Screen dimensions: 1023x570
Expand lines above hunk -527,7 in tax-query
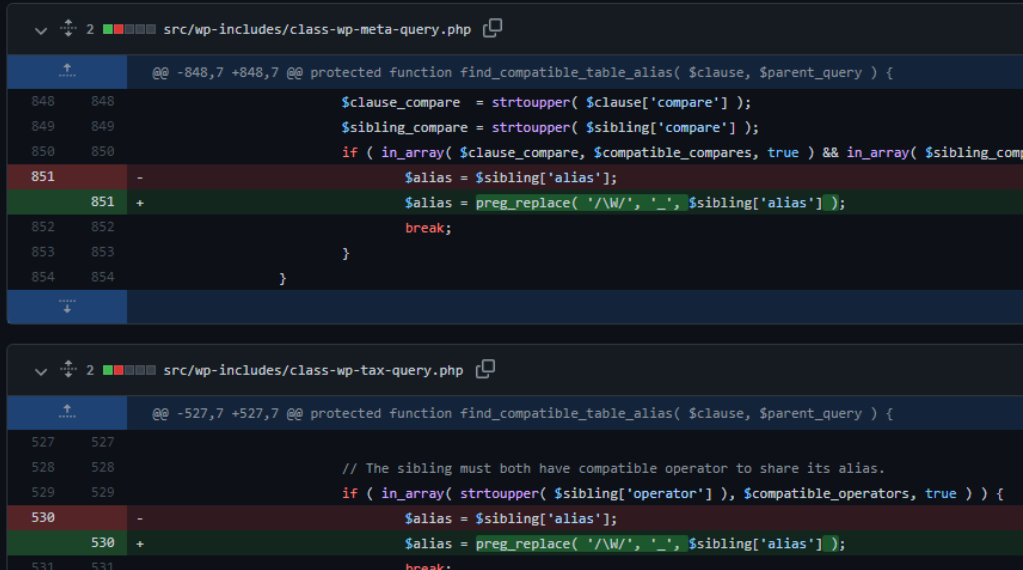[x=67, y=413]
